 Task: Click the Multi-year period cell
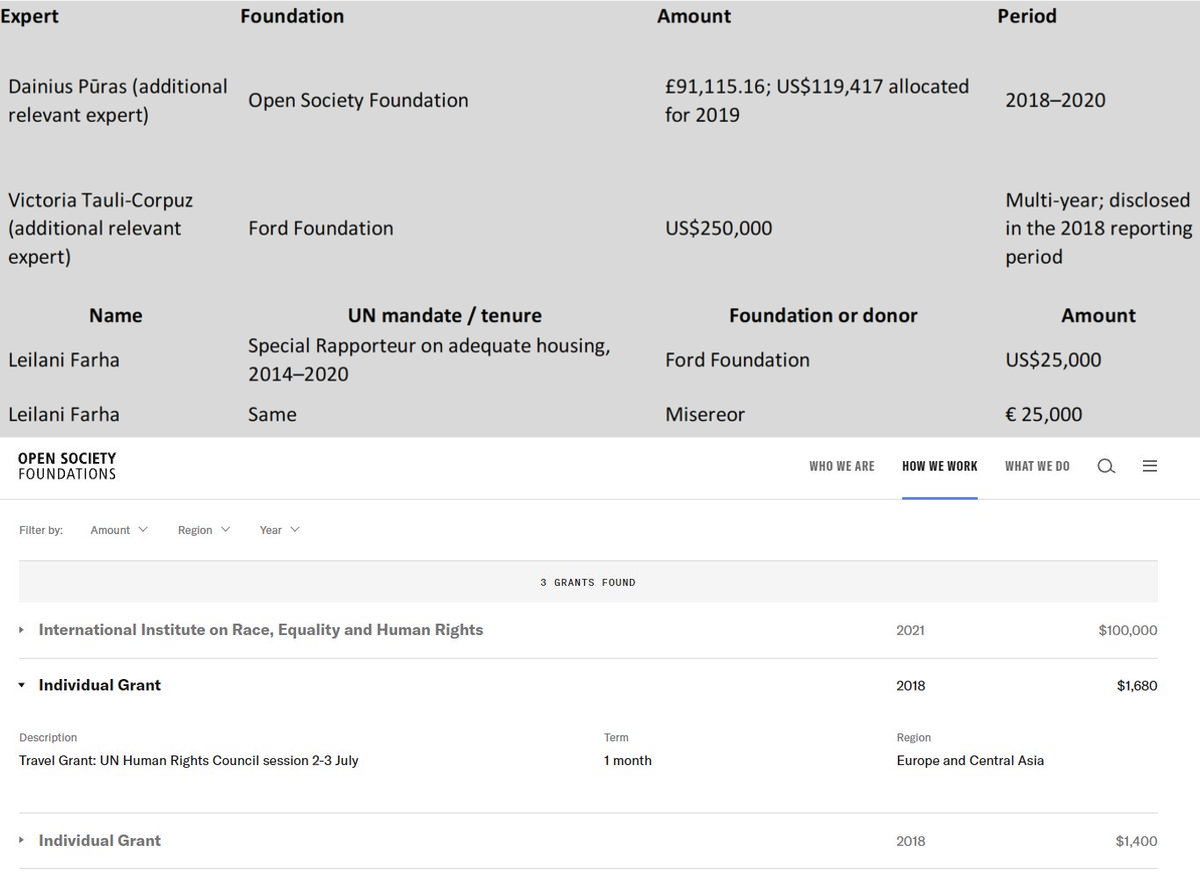1099,228
